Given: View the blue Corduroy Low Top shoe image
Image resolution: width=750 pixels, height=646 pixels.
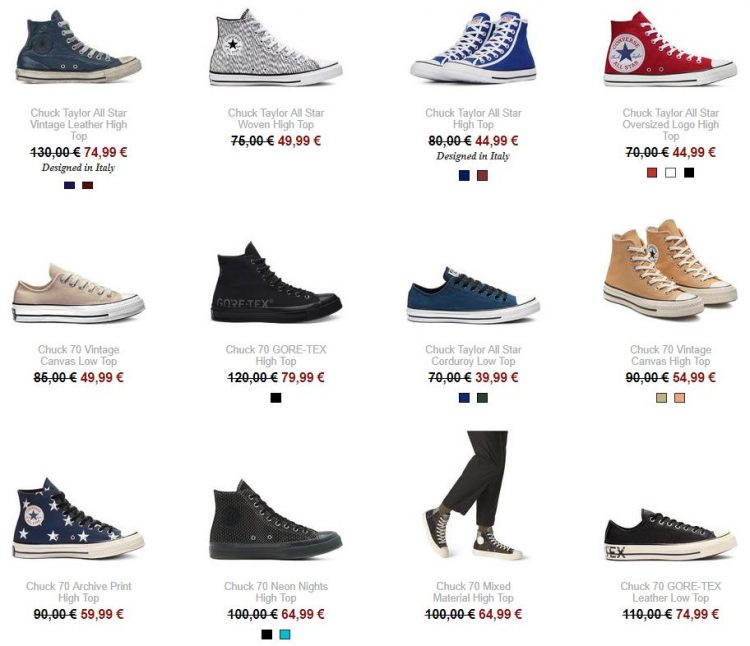Looking at the screenshot, I should [474, 295].
